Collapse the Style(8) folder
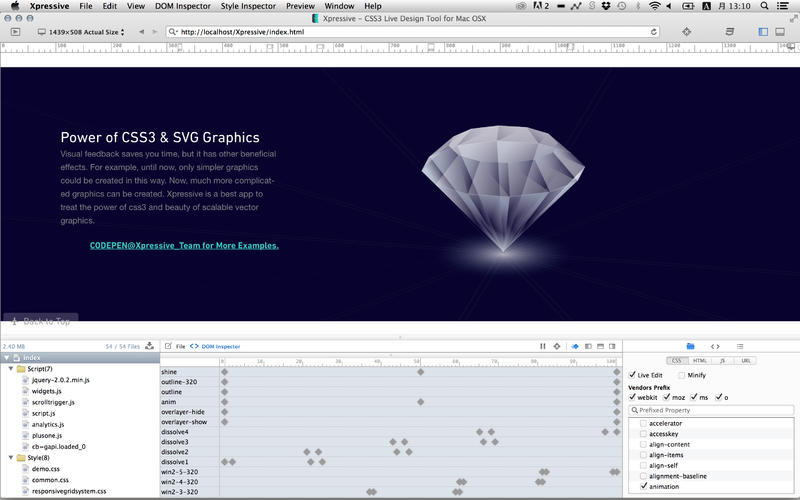The height and width of the screenshot is (500, 800). [x=11, y=458]
